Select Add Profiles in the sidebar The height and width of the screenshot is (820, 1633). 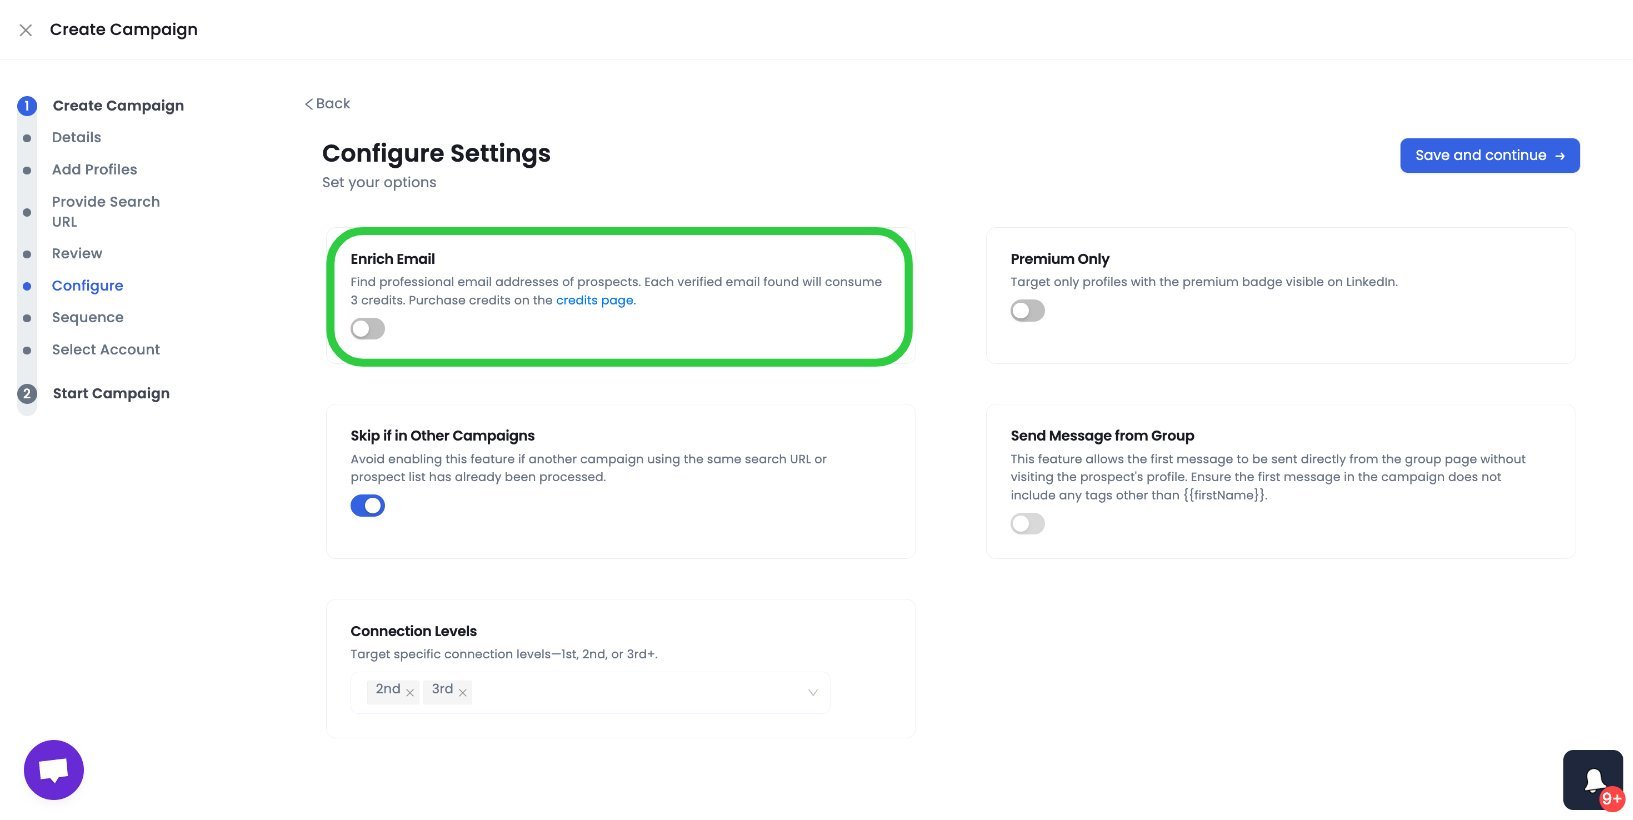pos(95,170)
